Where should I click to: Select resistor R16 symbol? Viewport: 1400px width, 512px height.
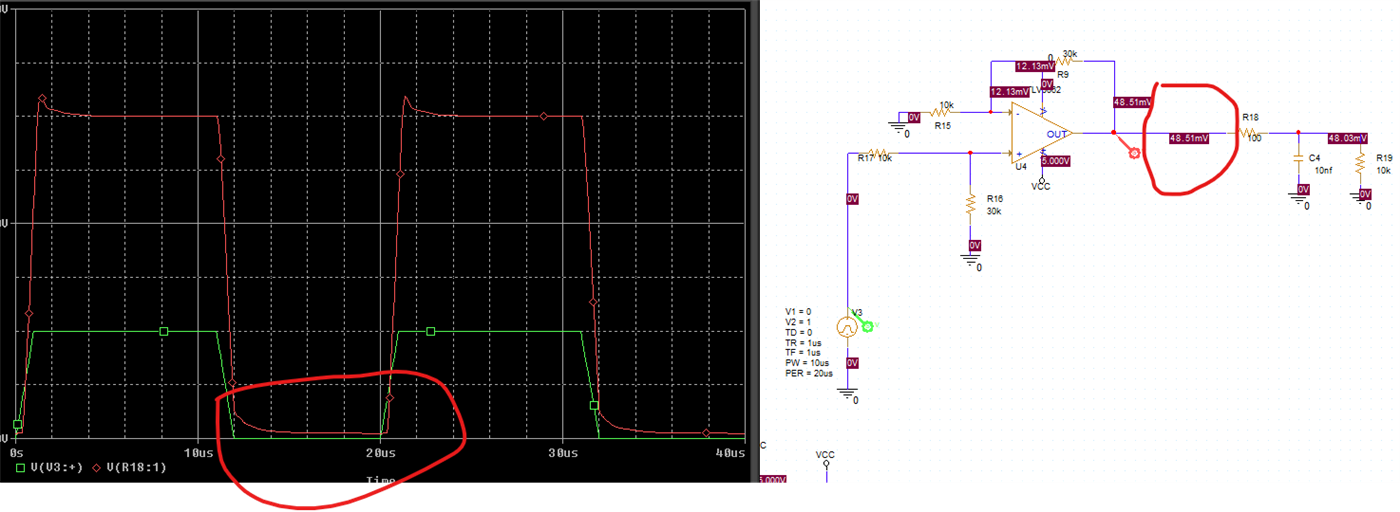pyautogui.click(x=969, y=203)
